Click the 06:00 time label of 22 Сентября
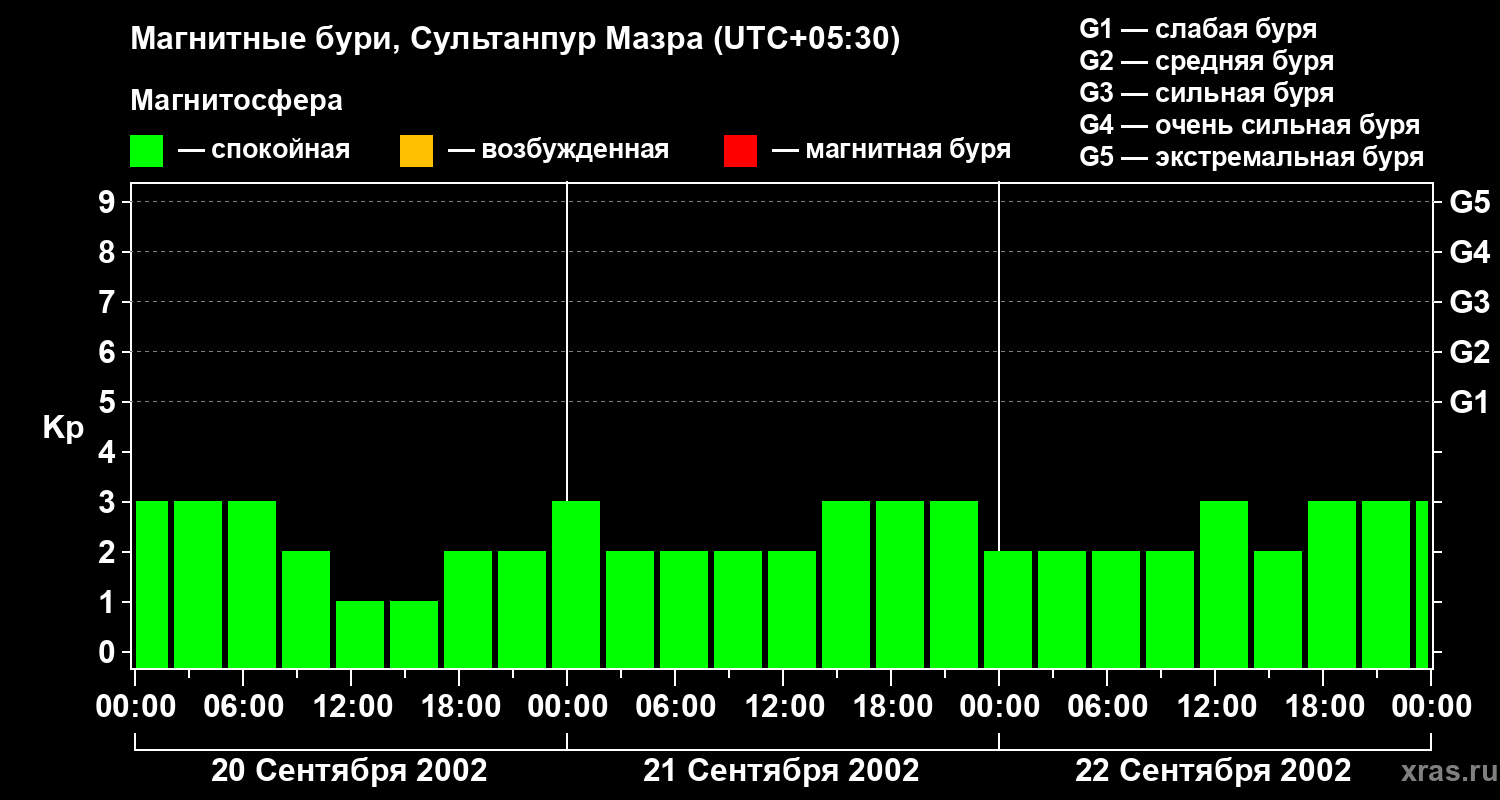Screen dimensions: 1500x800 pyautogui.click(x=1106, y=707)
